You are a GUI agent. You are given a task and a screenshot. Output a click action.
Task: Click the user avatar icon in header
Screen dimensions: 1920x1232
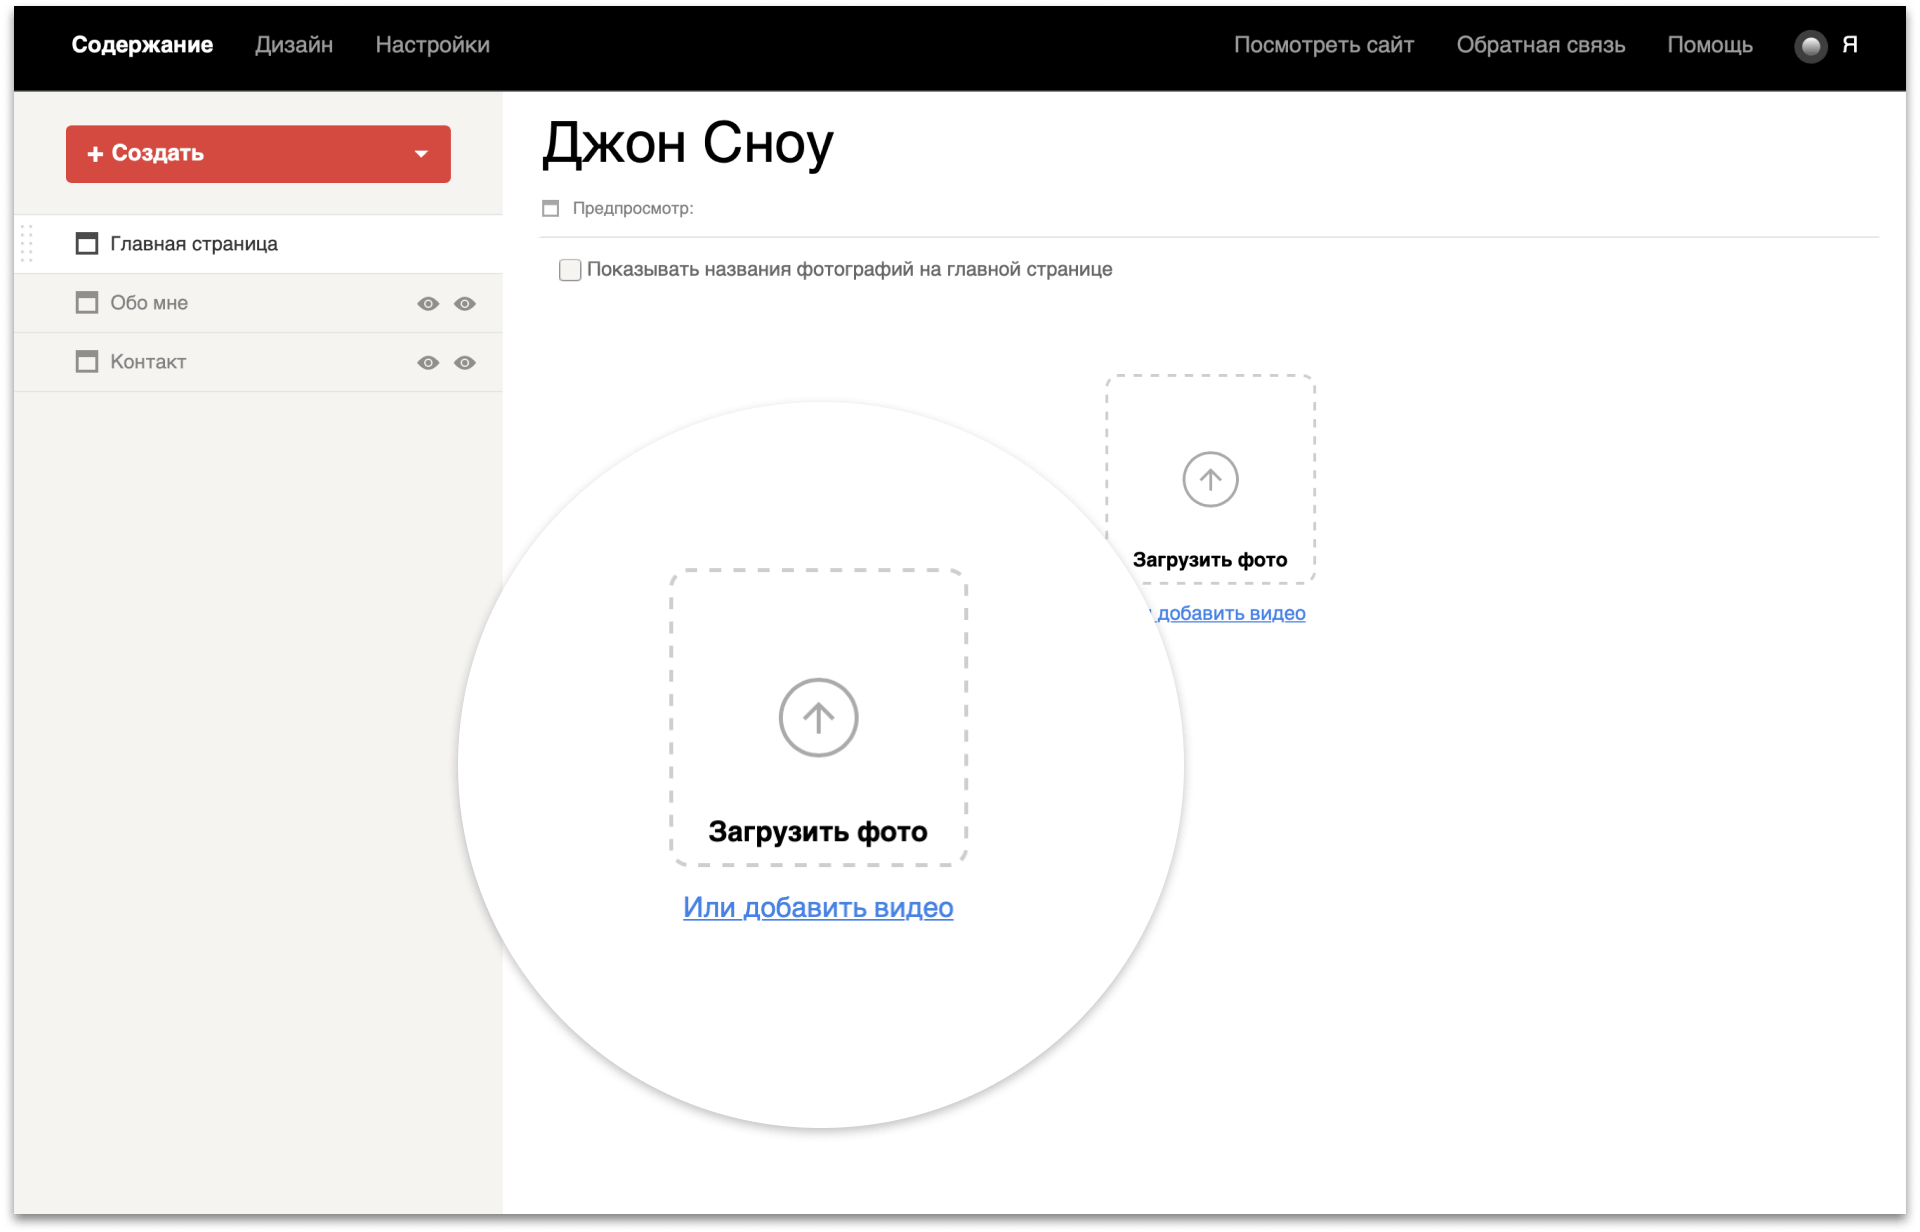(1810, 46)
